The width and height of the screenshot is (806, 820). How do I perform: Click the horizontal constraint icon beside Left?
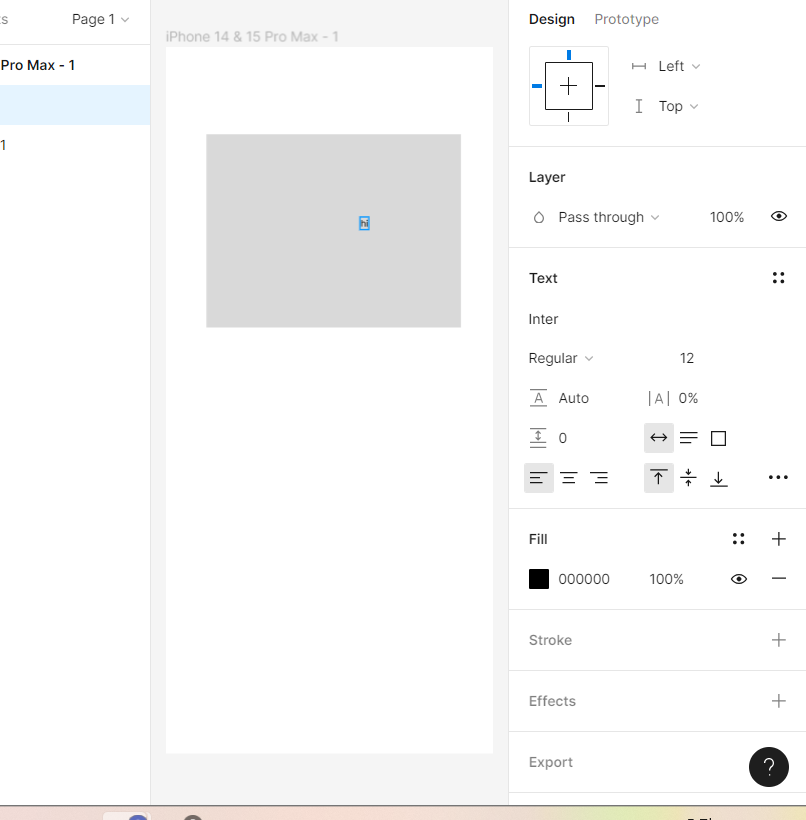point(639,66)
